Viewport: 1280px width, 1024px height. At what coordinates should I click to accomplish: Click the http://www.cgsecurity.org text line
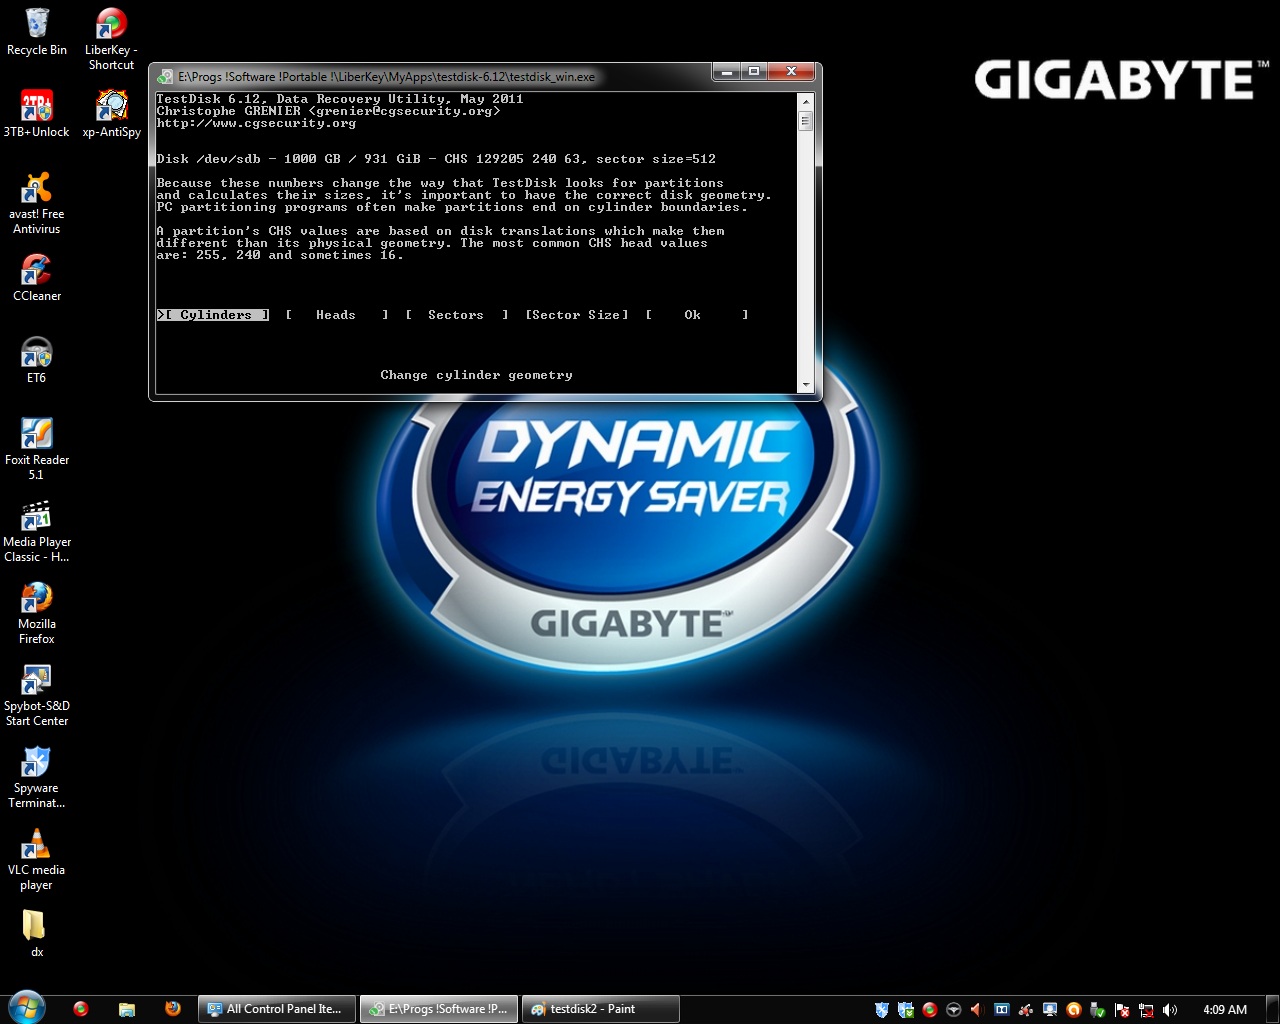coord(256,123)
